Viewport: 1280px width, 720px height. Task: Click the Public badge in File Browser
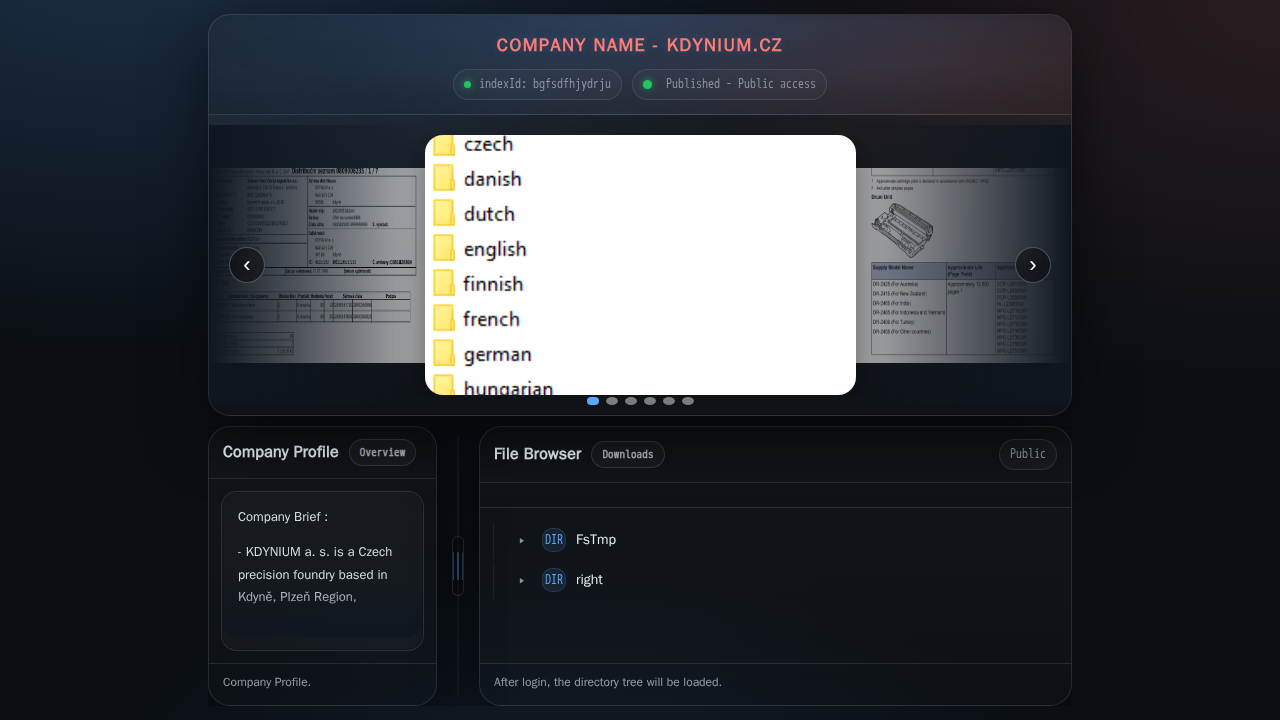point(1028,455)
